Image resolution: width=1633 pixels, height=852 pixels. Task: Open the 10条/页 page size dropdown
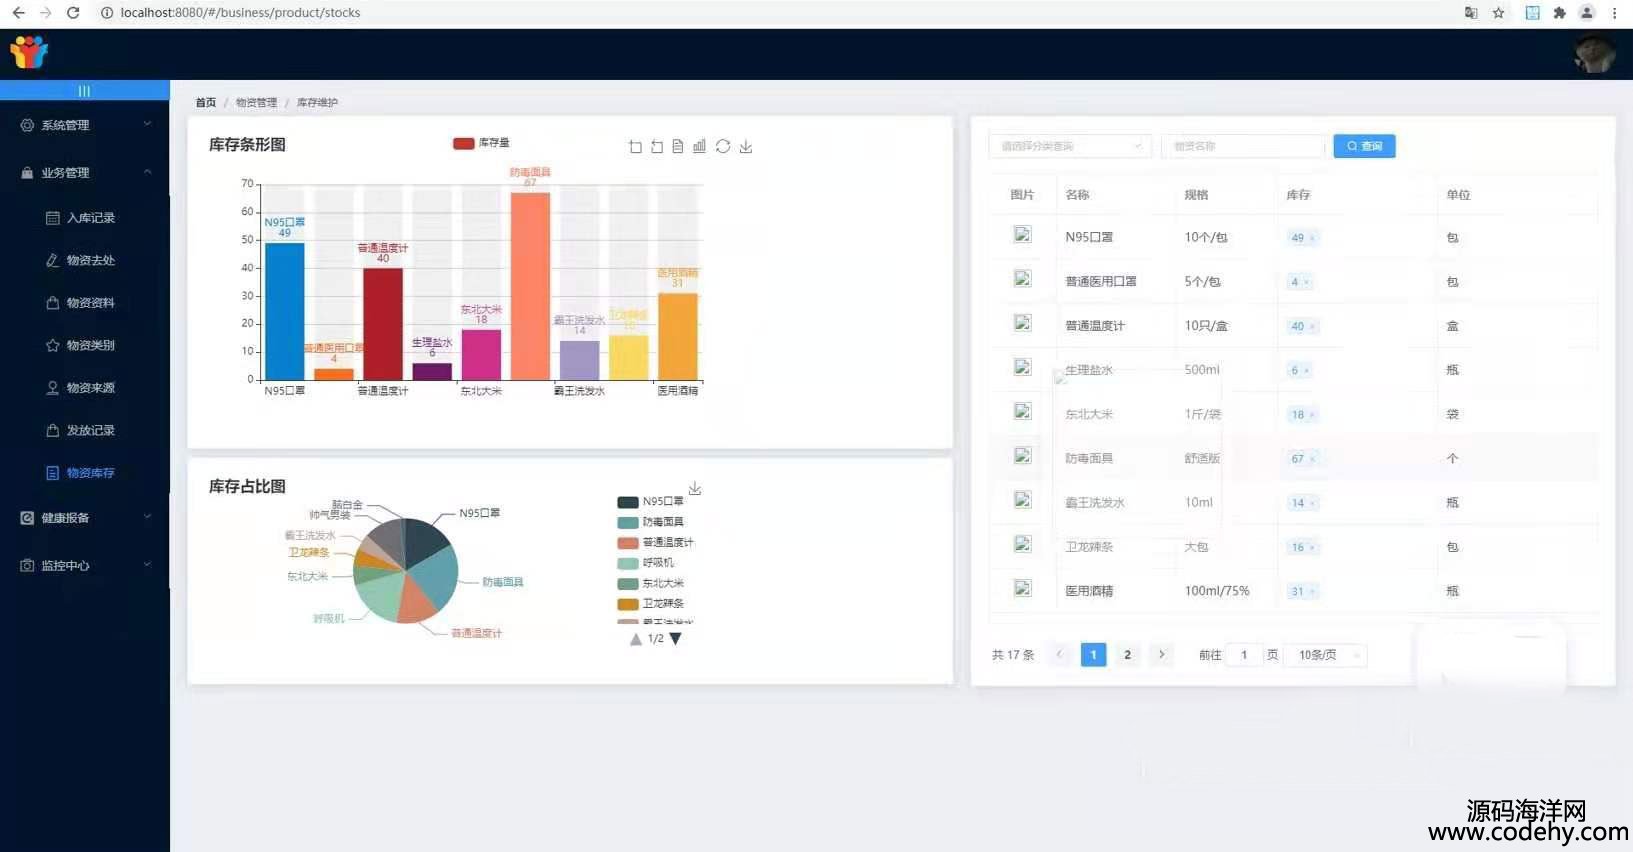pos(1325,655)
